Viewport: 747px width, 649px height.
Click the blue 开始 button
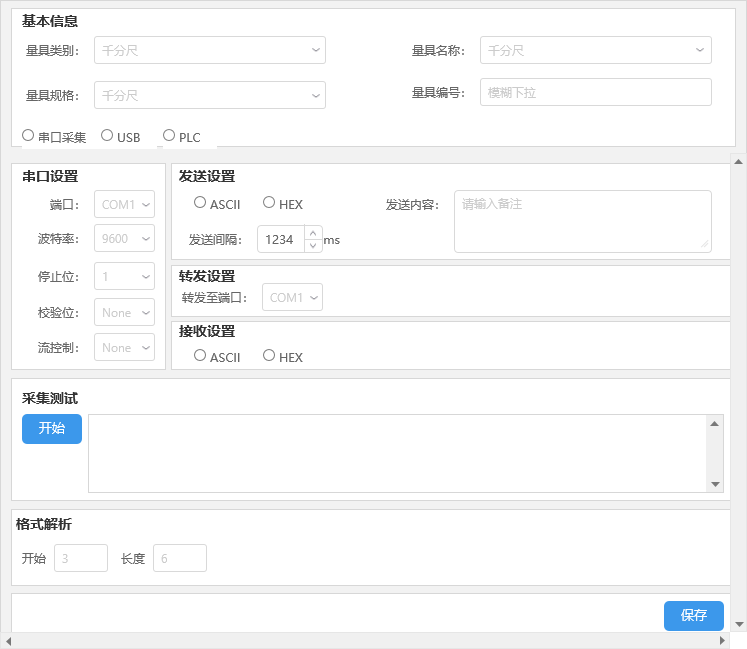click(52, 429)
